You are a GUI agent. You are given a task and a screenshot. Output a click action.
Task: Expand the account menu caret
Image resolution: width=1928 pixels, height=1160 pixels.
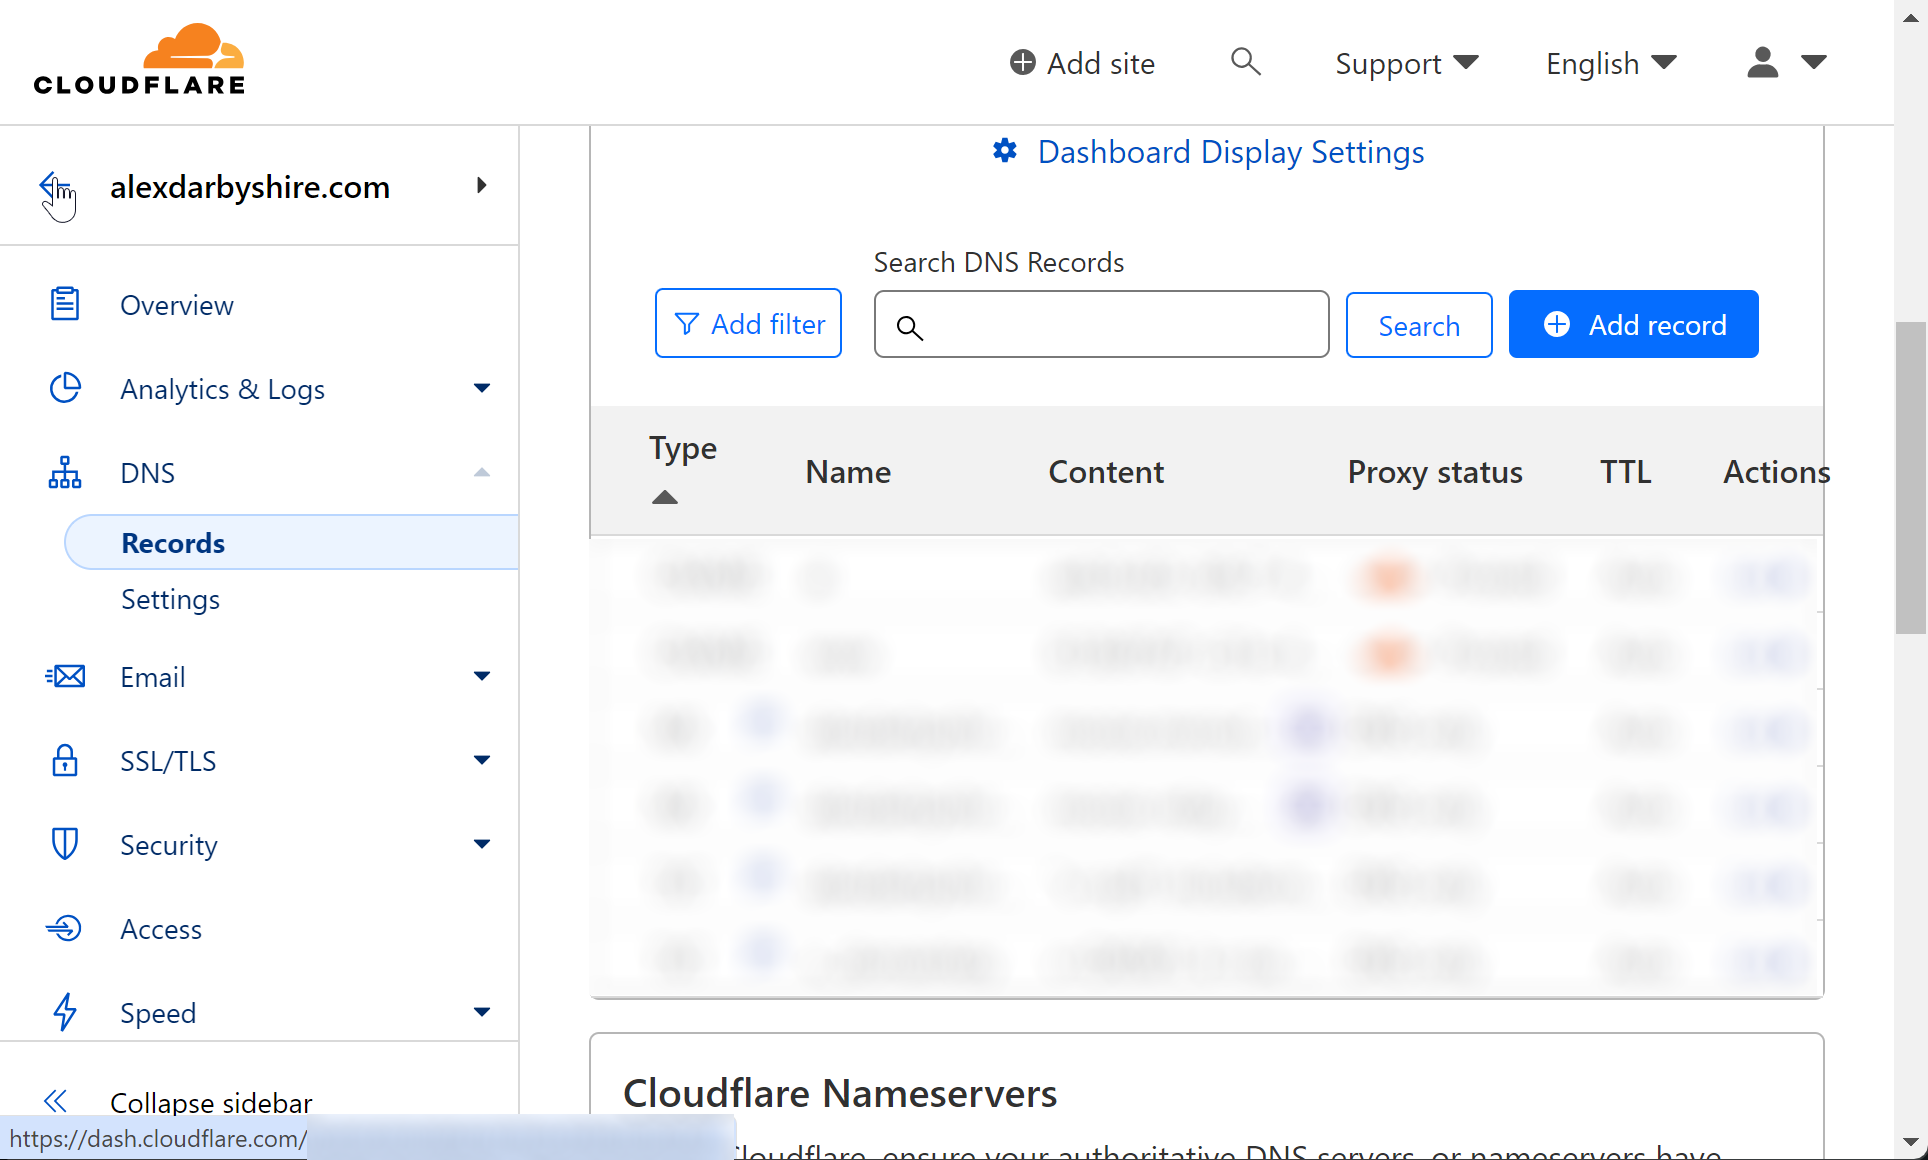1814,62
